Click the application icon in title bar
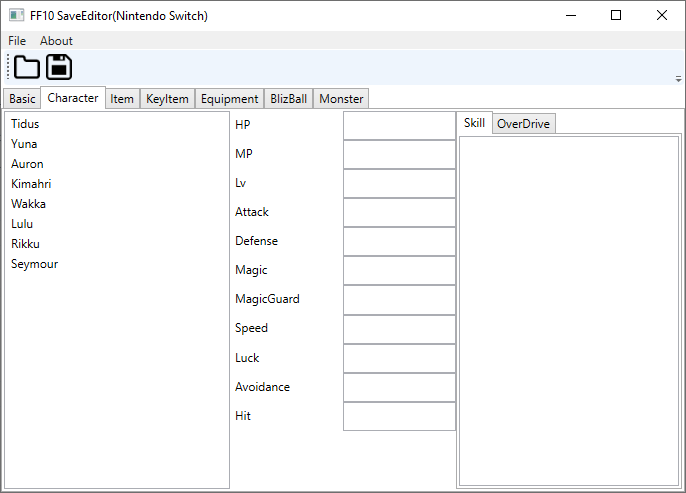The image size is (686, 493). click(16, 15)
